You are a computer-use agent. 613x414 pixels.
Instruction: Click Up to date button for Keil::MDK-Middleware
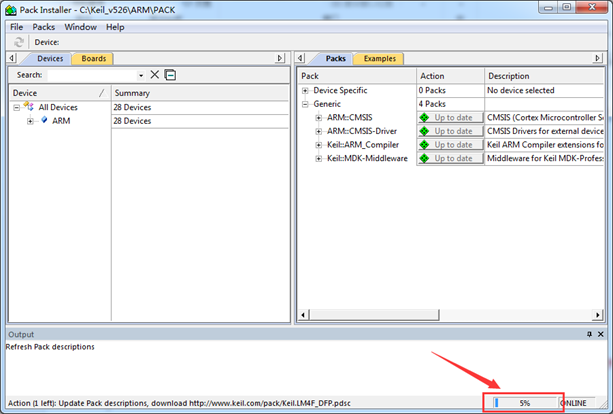click(x=450, y=158)
